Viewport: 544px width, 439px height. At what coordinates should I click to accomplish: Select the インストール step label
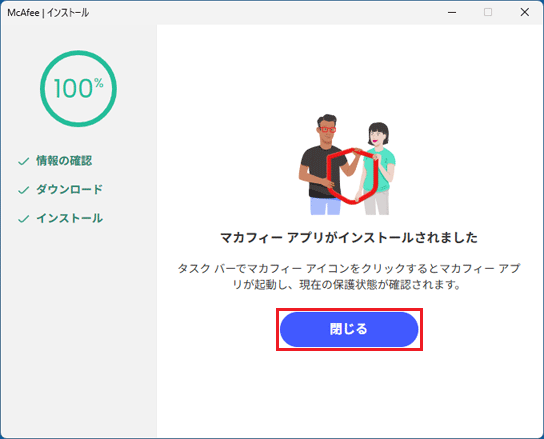pos(69,218)
